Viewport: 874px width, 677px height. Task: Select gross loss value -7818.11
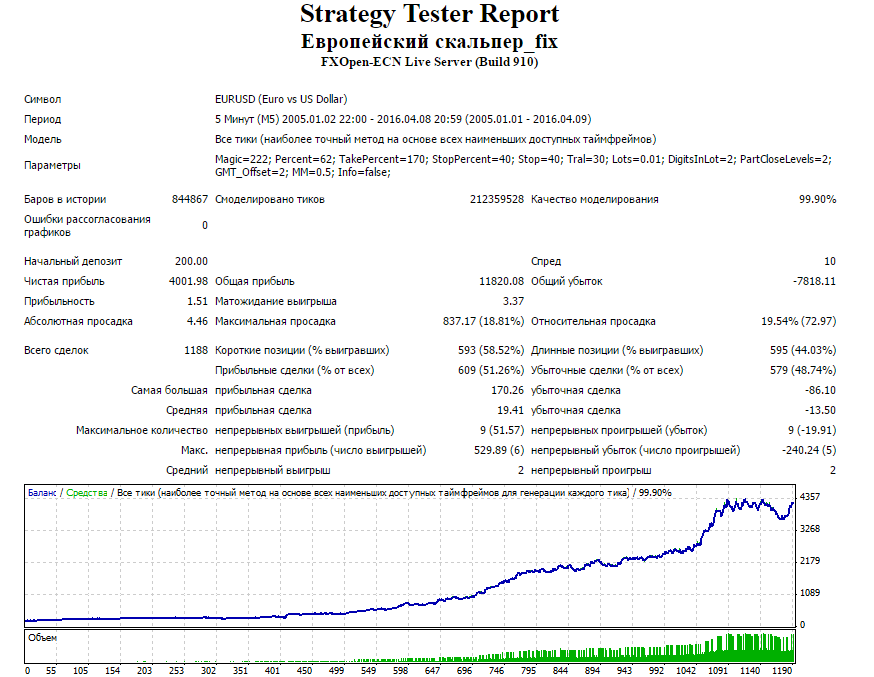814,281
